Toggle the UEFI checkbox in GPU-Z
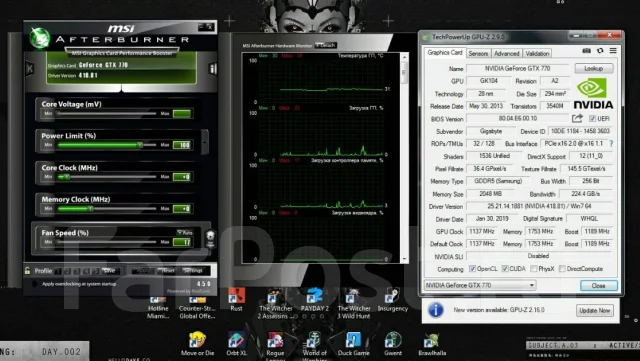640x361 pixels. 592,118
